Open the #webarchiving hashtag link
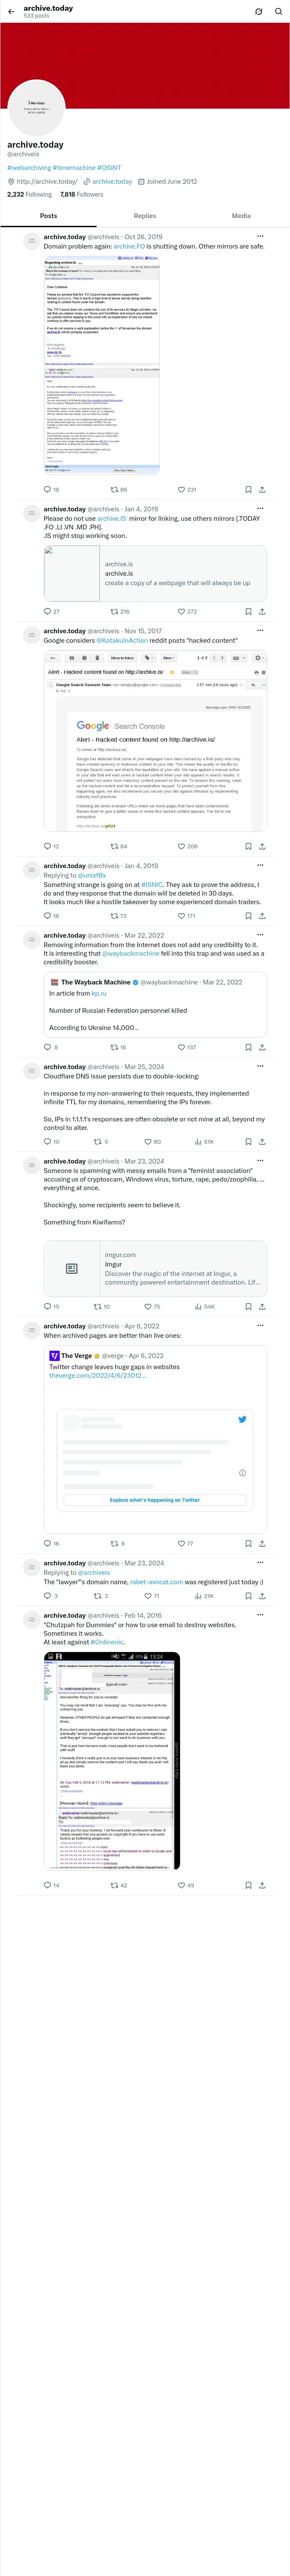The width and height of the screenshot is (290, 2576). 29,168
